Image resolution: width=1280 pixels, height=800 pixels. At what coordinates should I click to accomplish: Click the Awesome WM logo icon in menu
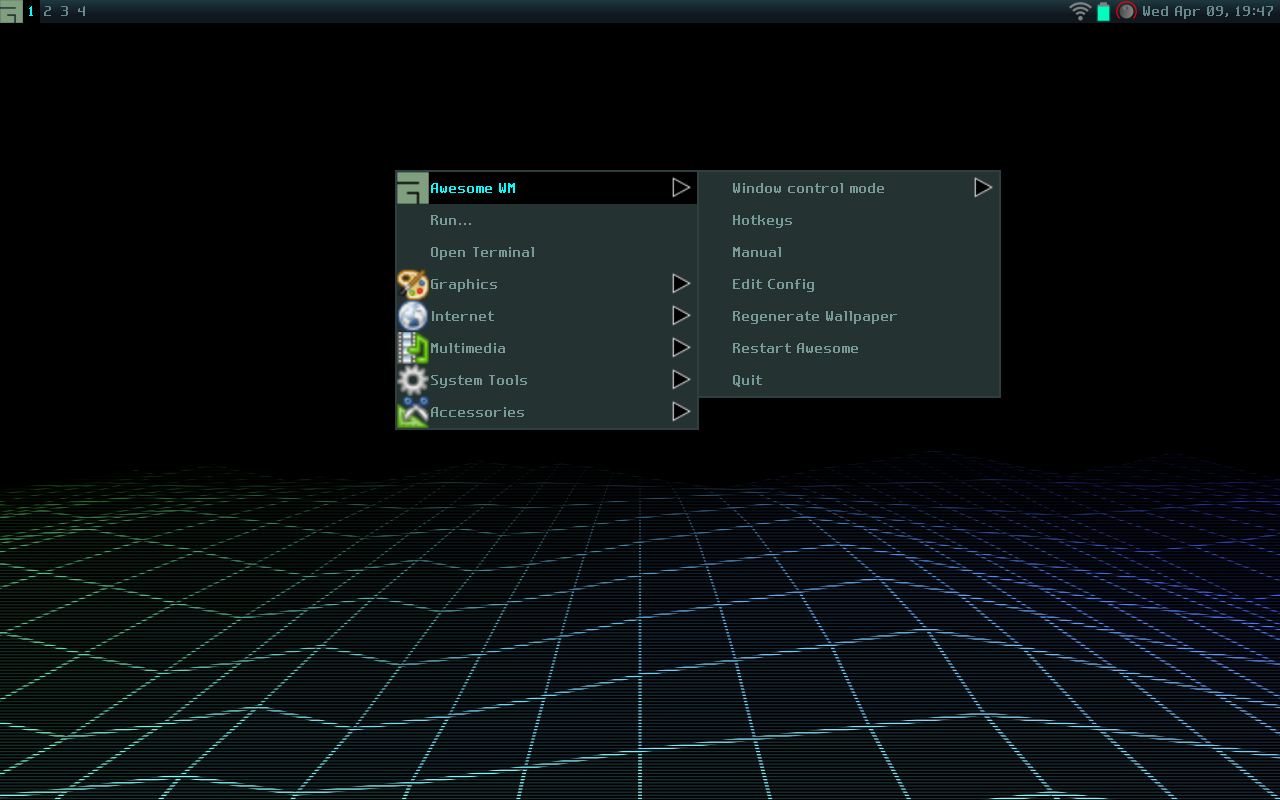pyautogui.click(x=413, y=188)
